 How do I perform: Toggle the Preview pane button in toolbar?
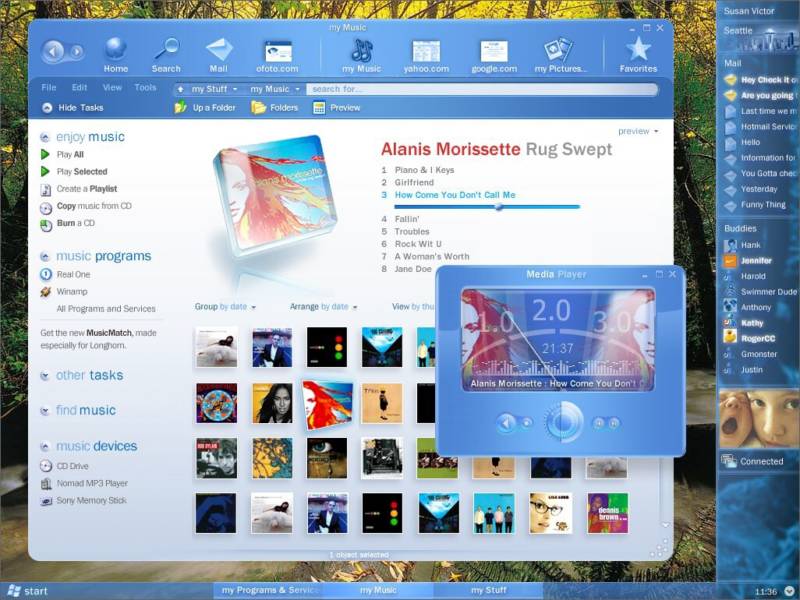[337, 108]
